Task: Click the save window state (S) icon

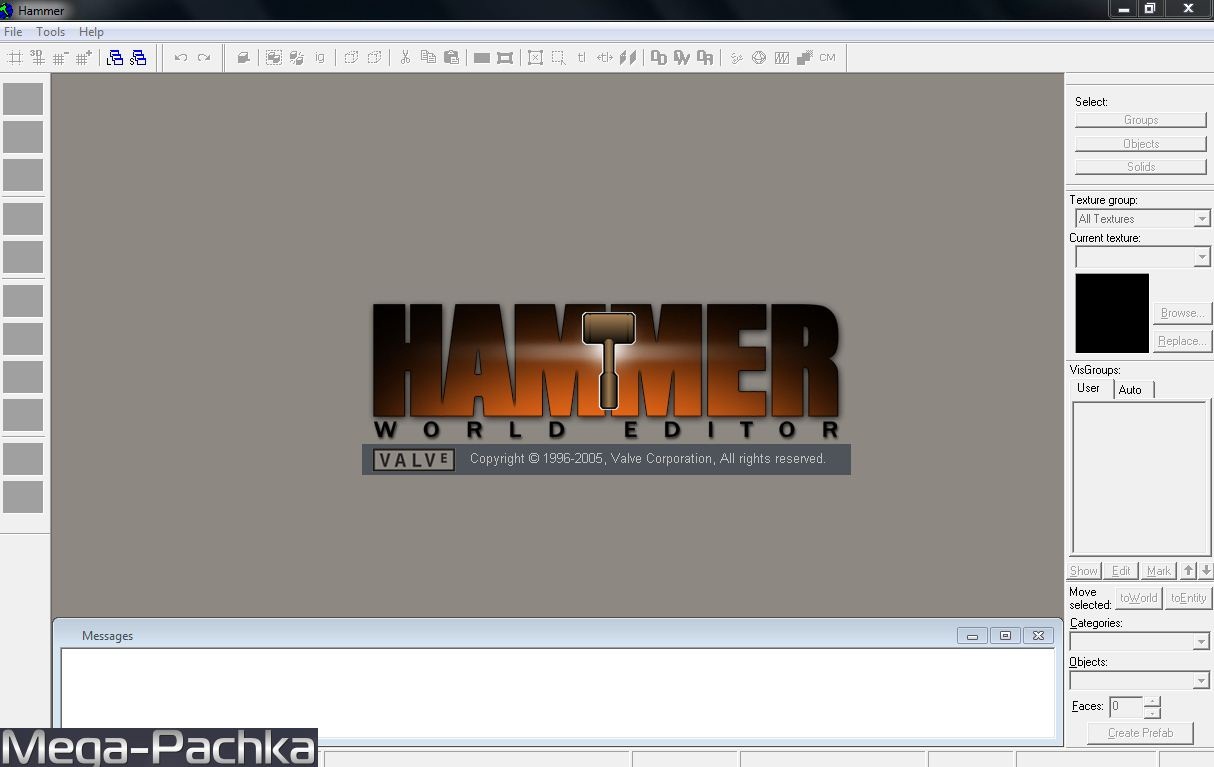Action: pyautogui.click(x=138, y=58)
